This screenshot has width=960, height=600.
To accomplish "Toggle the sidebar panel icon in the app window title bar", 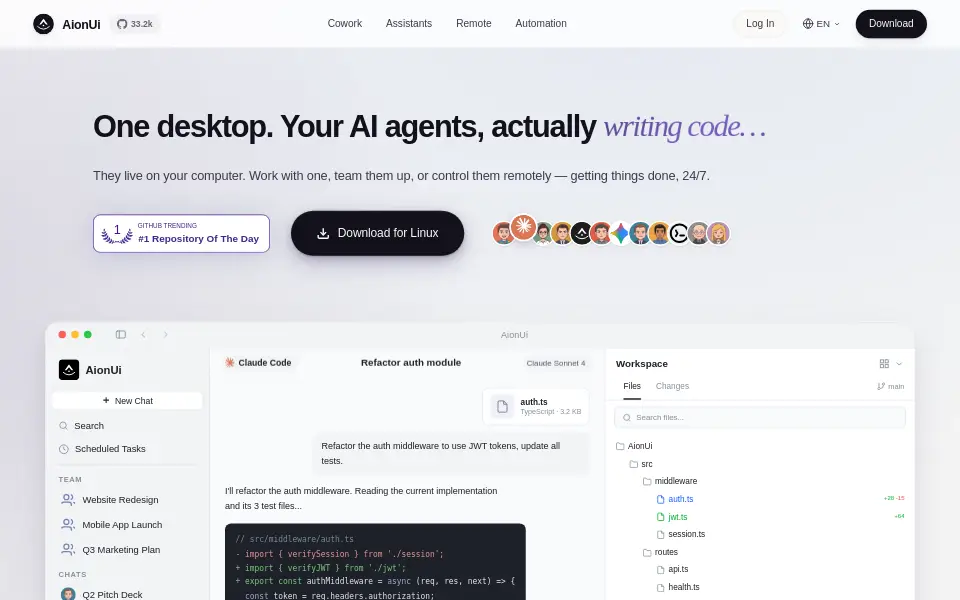I will pos(121,334).
